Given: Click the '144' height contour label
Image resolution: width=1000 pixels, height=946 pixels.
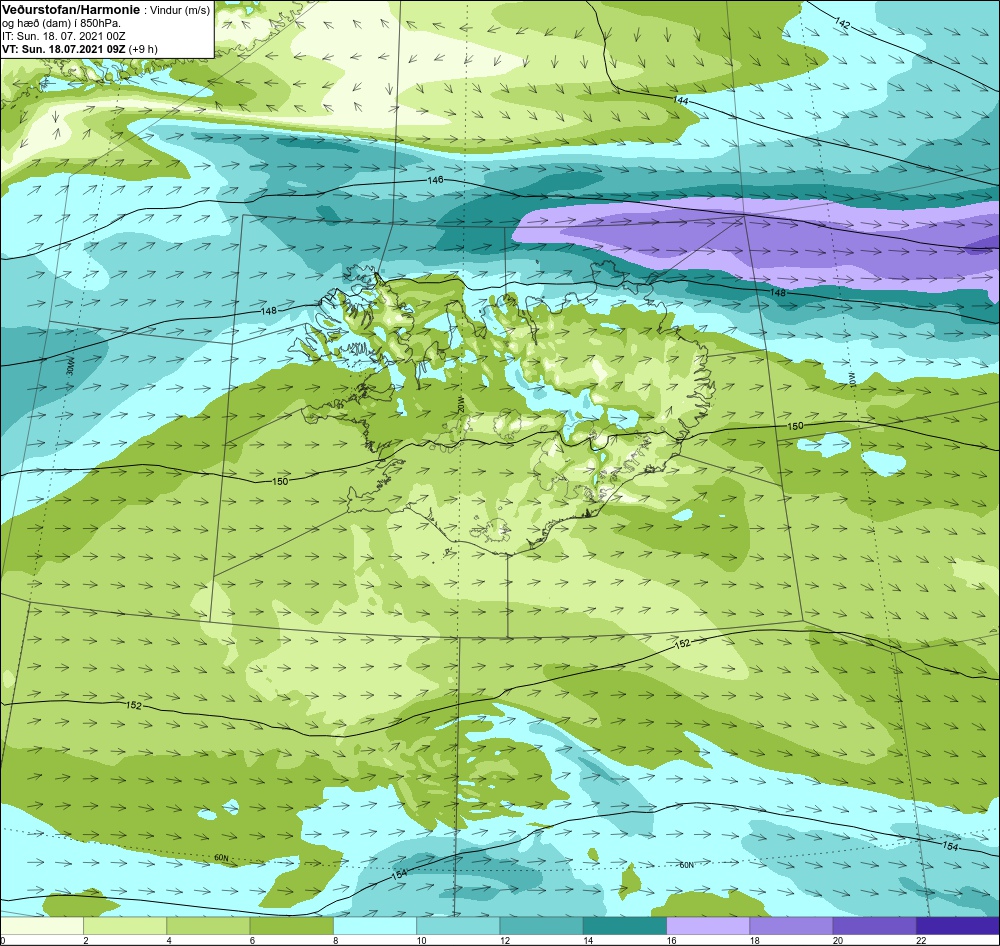Looking at the screenshot, I should 681,101.
